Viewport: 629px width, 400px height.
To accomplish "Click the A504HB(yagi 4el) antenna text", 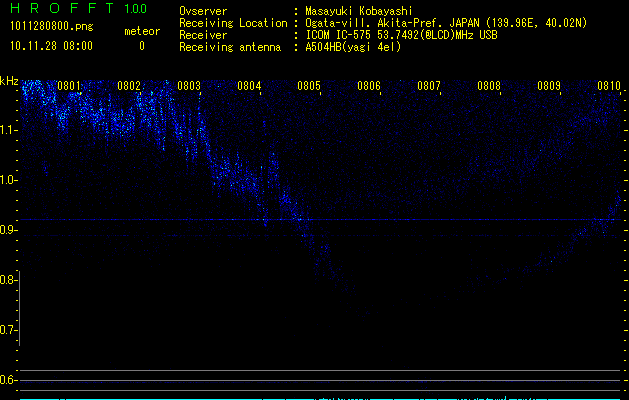I will [353, 47].
